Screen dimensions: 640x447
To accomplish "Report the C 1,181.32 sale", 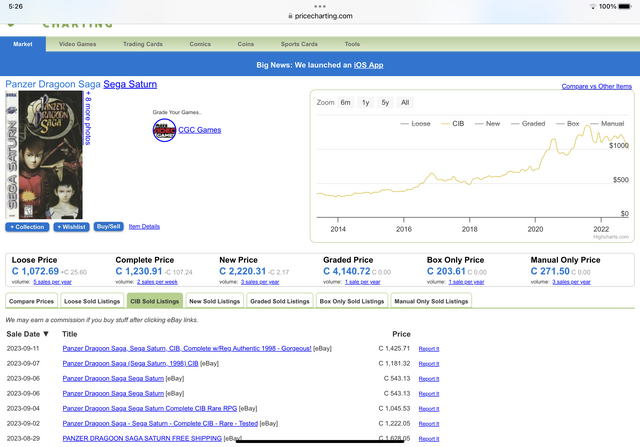I will pos(429,364).
